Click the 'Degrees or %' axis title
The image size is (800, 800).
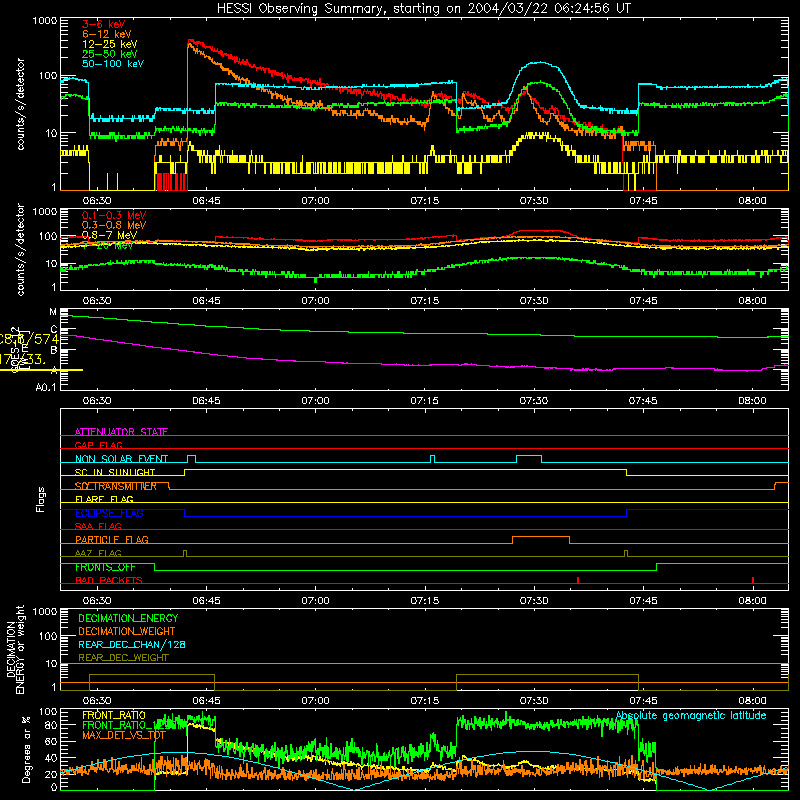(x=26, y=749)
